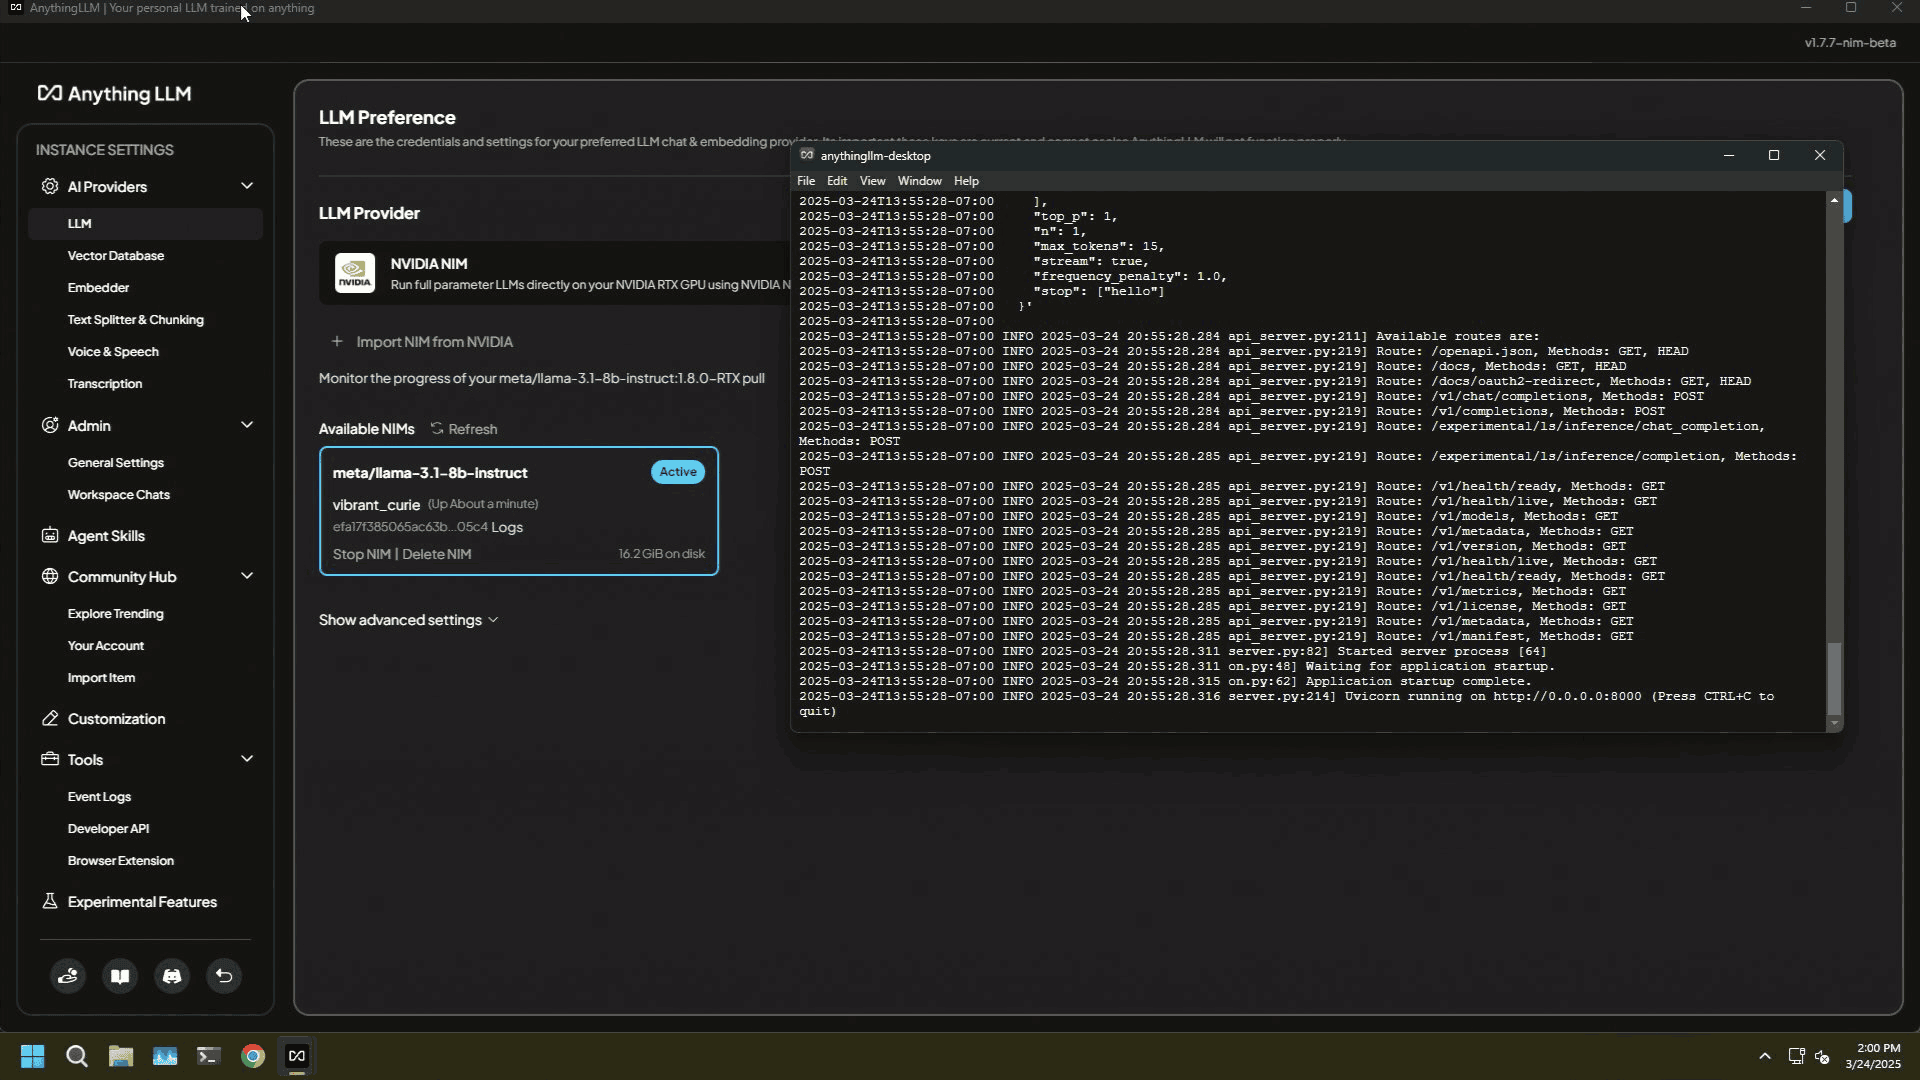Click Delete NIM link
Image resolution: width=1920 pixels, height=1080 pixels.
(x=436, y=554)
